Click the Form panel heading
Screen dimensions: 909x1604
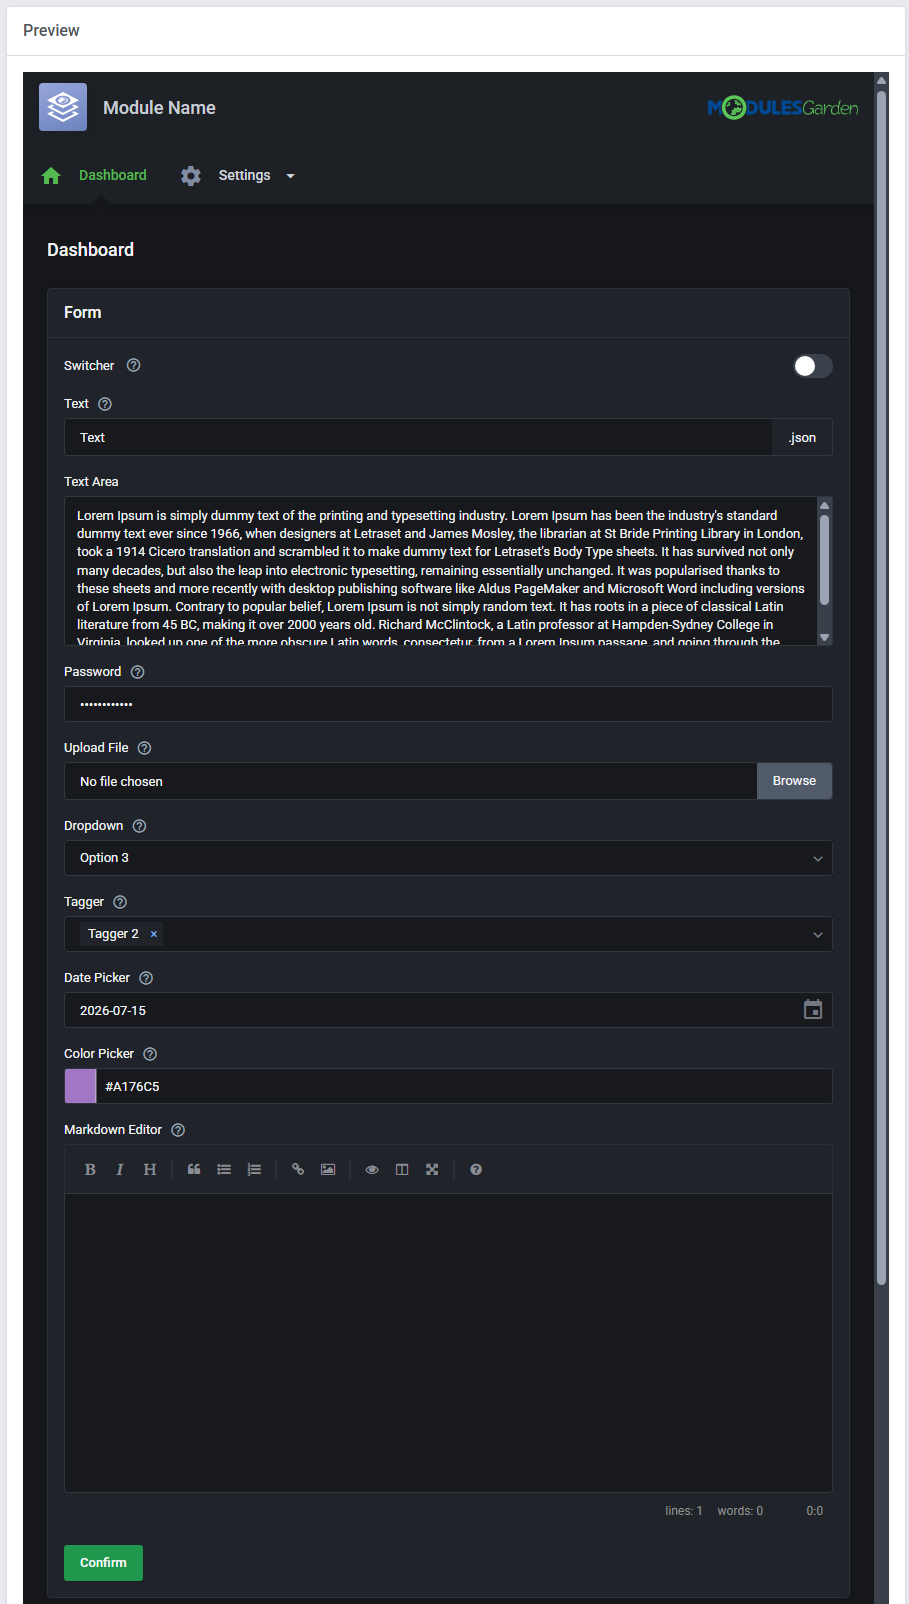[x=83, y=313]
